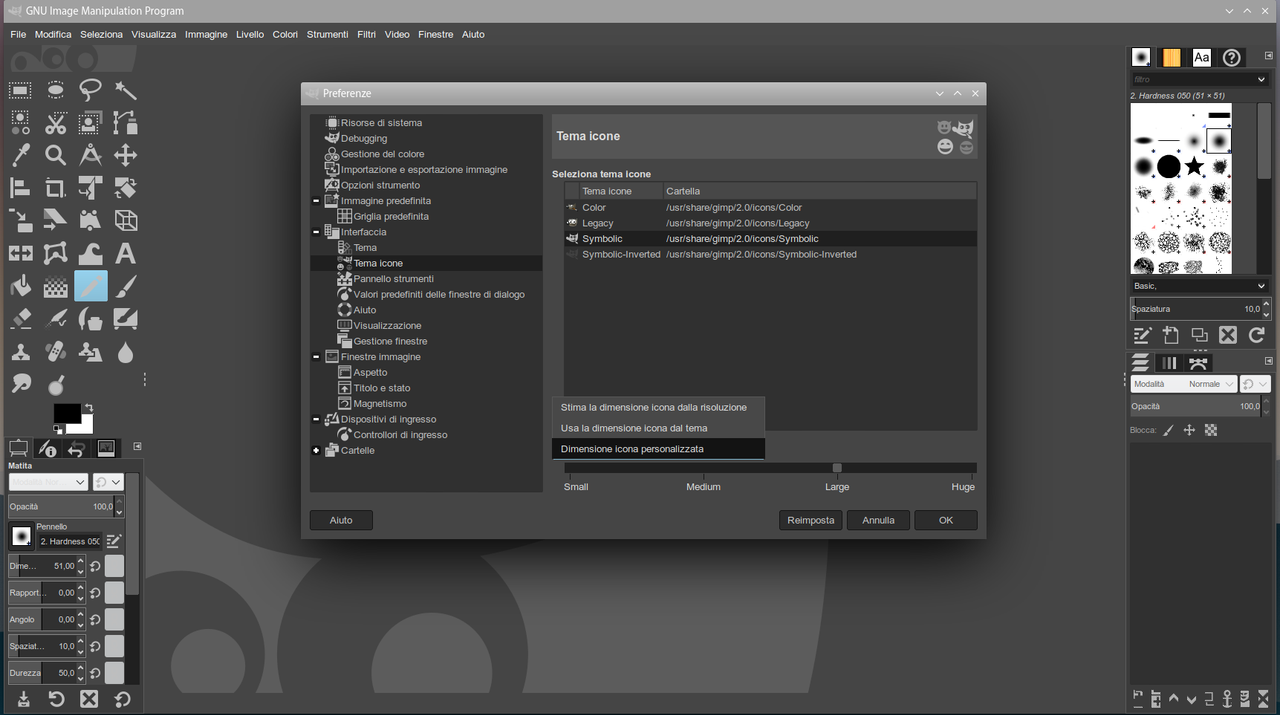This screenshot has height=715, width=1280.
Task: Select Tema in preferences tree
Action: [x=365, y=248]
